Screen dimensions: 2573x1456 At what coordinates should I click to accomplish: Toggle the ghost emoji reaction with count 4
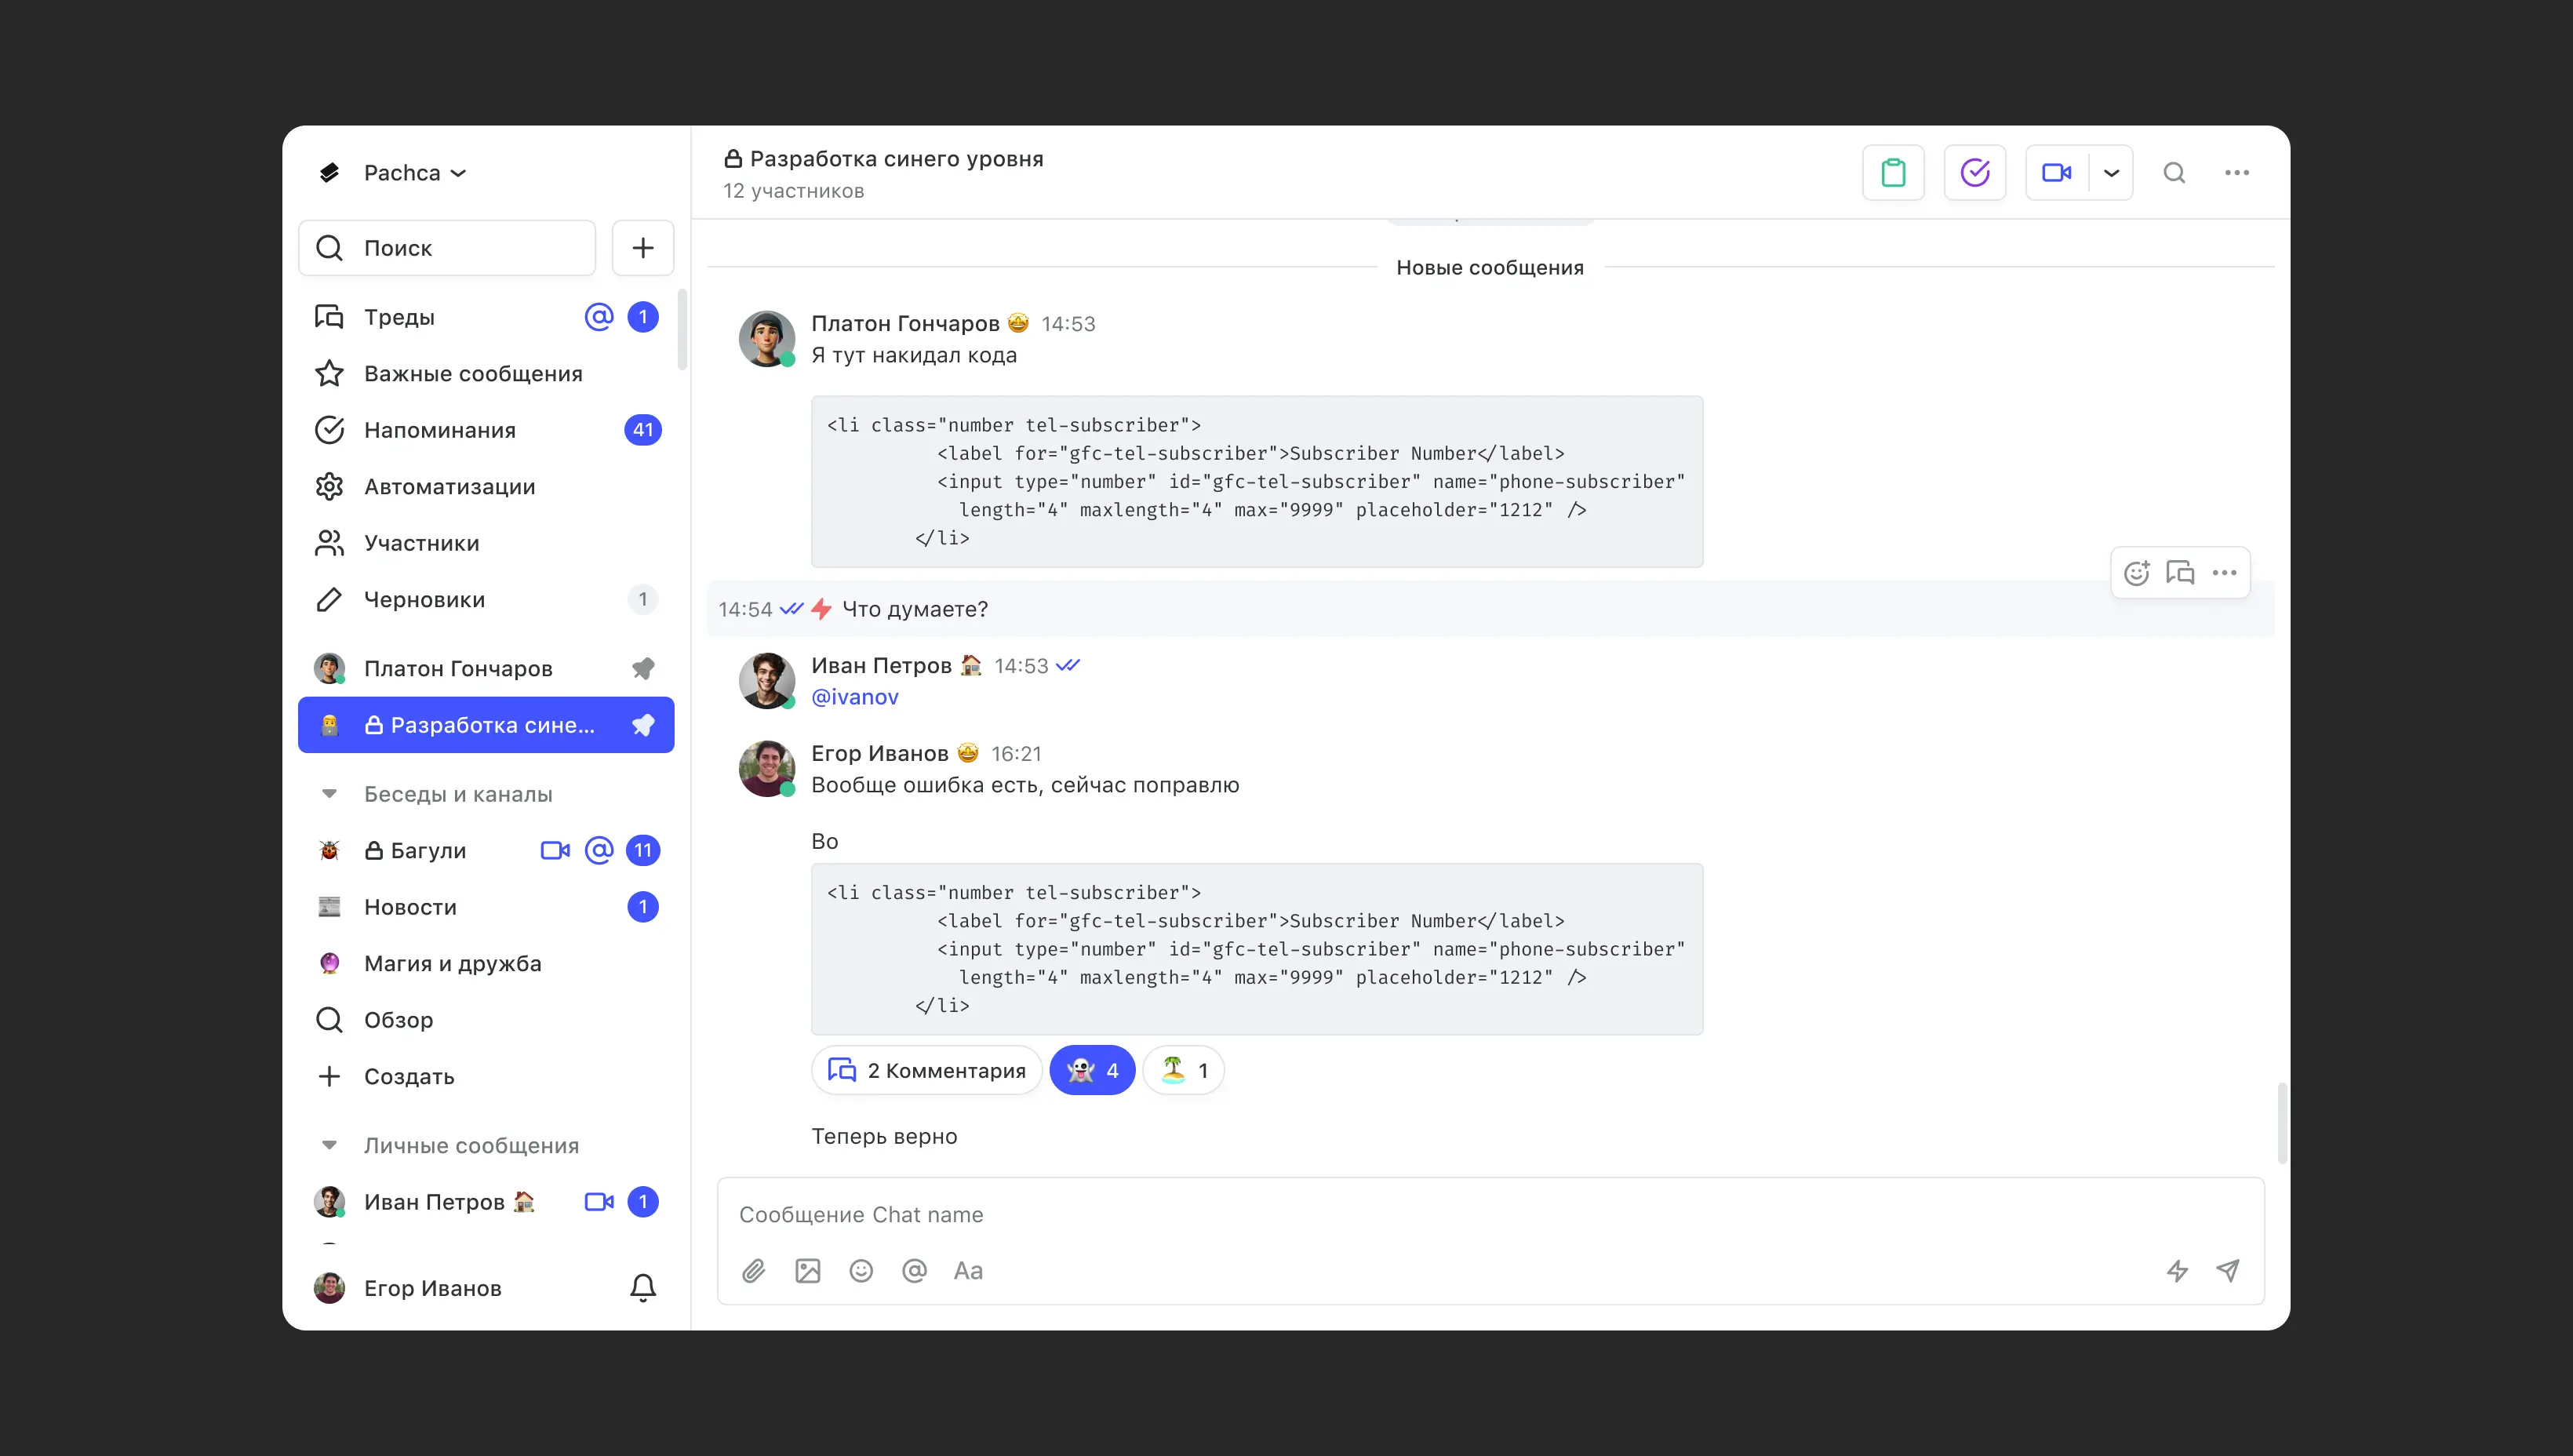(1092, 1070)
